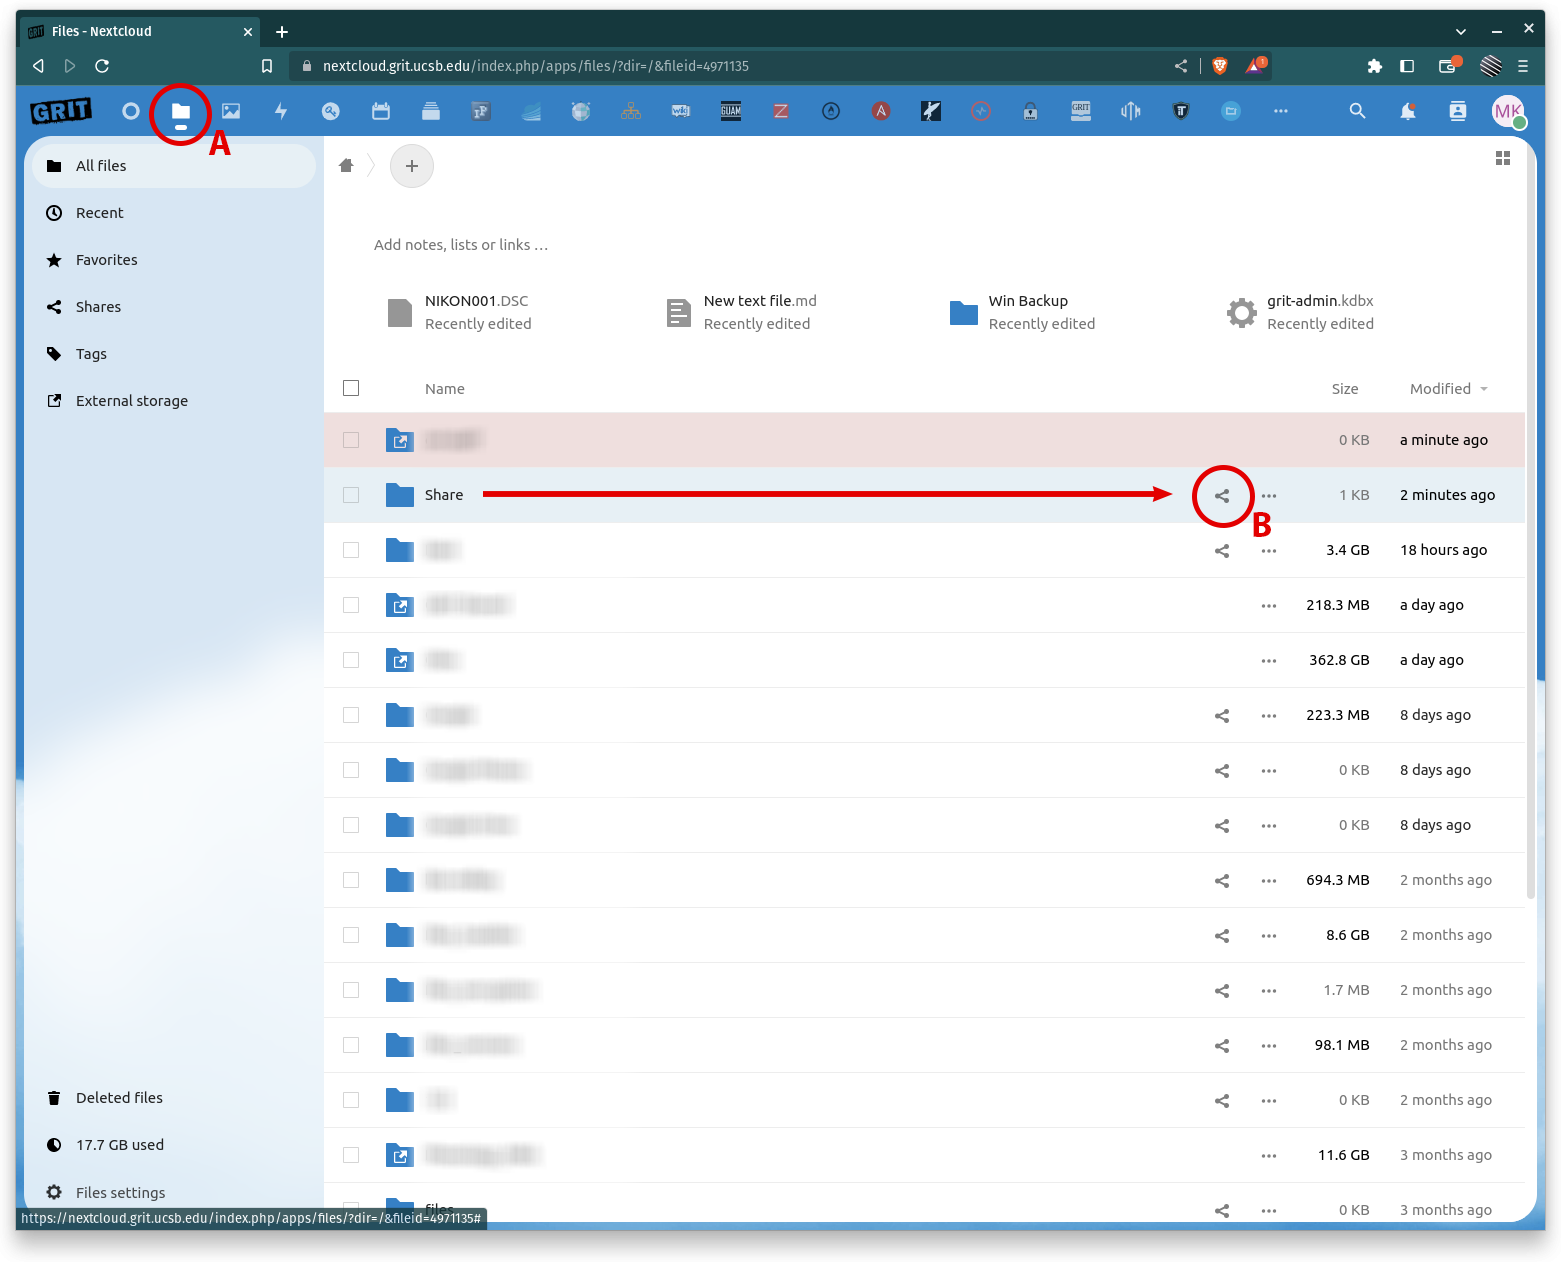Tick the select-all checkbox in header
Screen dimensions: 1561x1262
point(351,388)
